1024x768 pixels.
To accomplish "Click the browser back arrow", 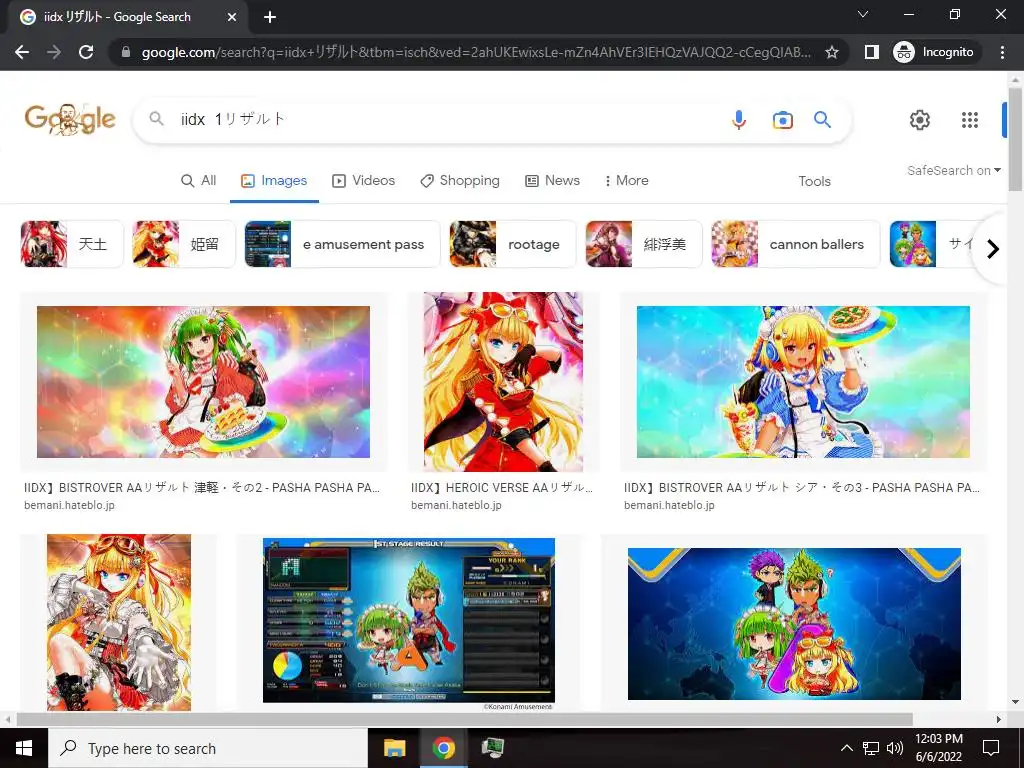I will tap(22, 52).
